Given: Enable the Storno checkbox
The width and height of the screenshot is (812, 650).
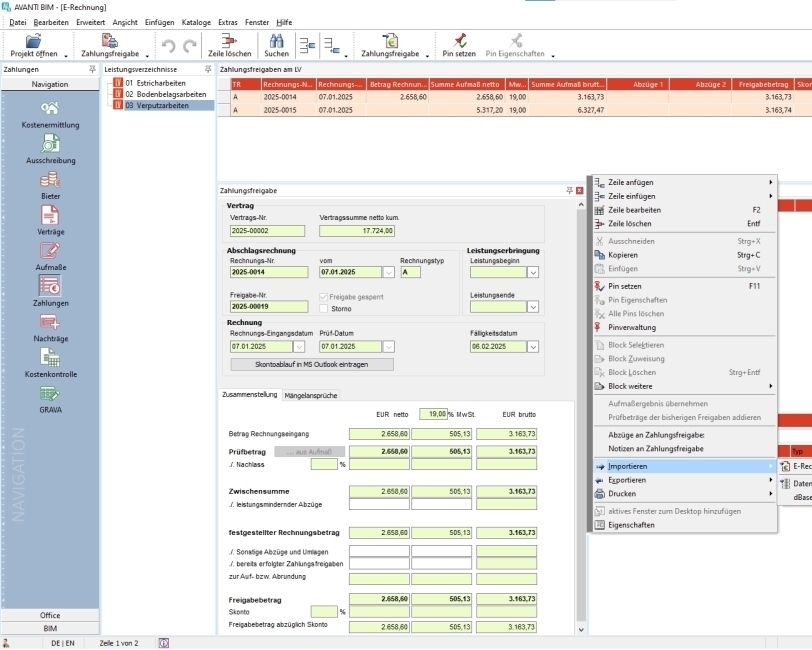Looking at the screenshot, I should [322, 309].
